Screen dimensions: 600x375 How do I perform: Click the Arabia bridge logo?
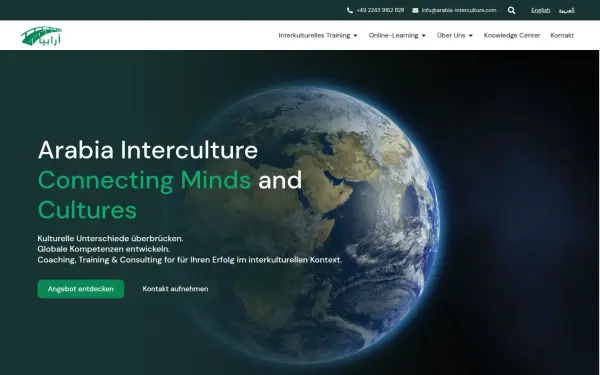41,36
